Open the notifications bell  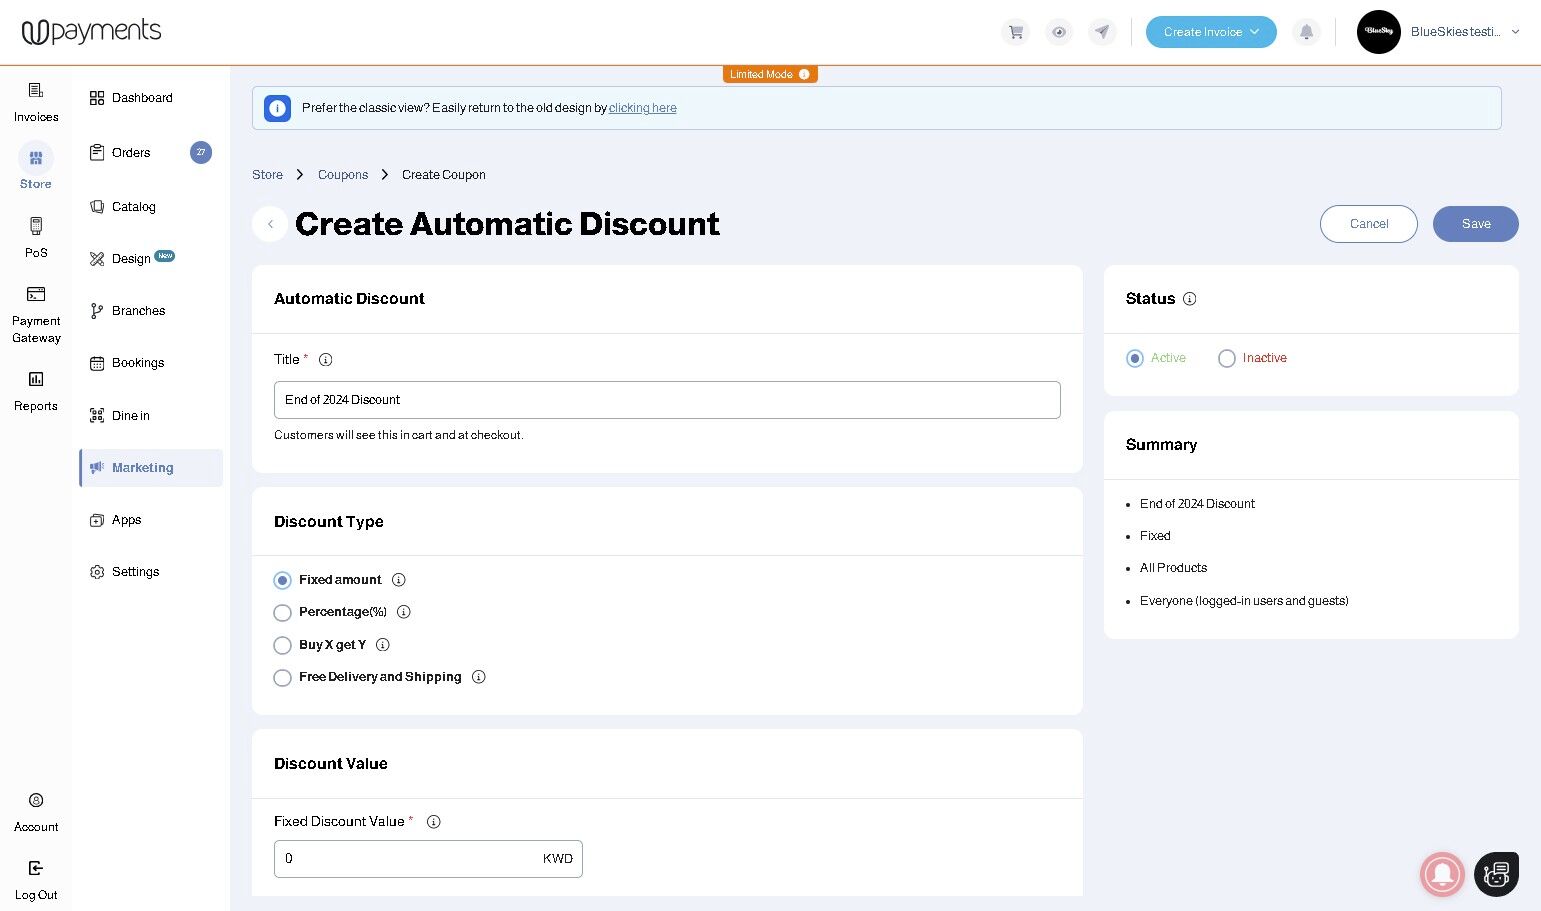coord(1306,32)
